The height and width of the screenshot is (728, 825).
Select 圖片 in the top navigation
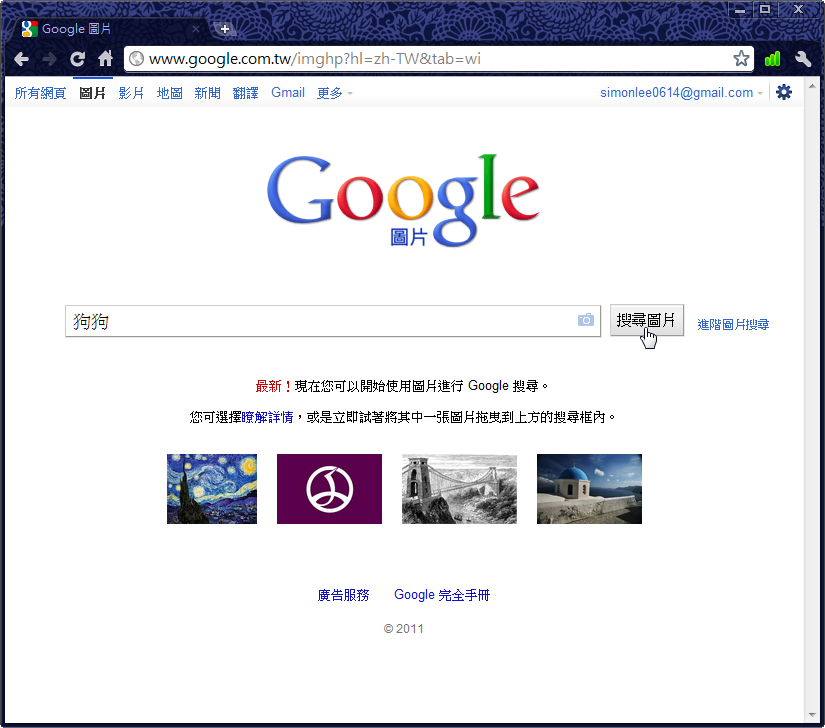[93, 93]
